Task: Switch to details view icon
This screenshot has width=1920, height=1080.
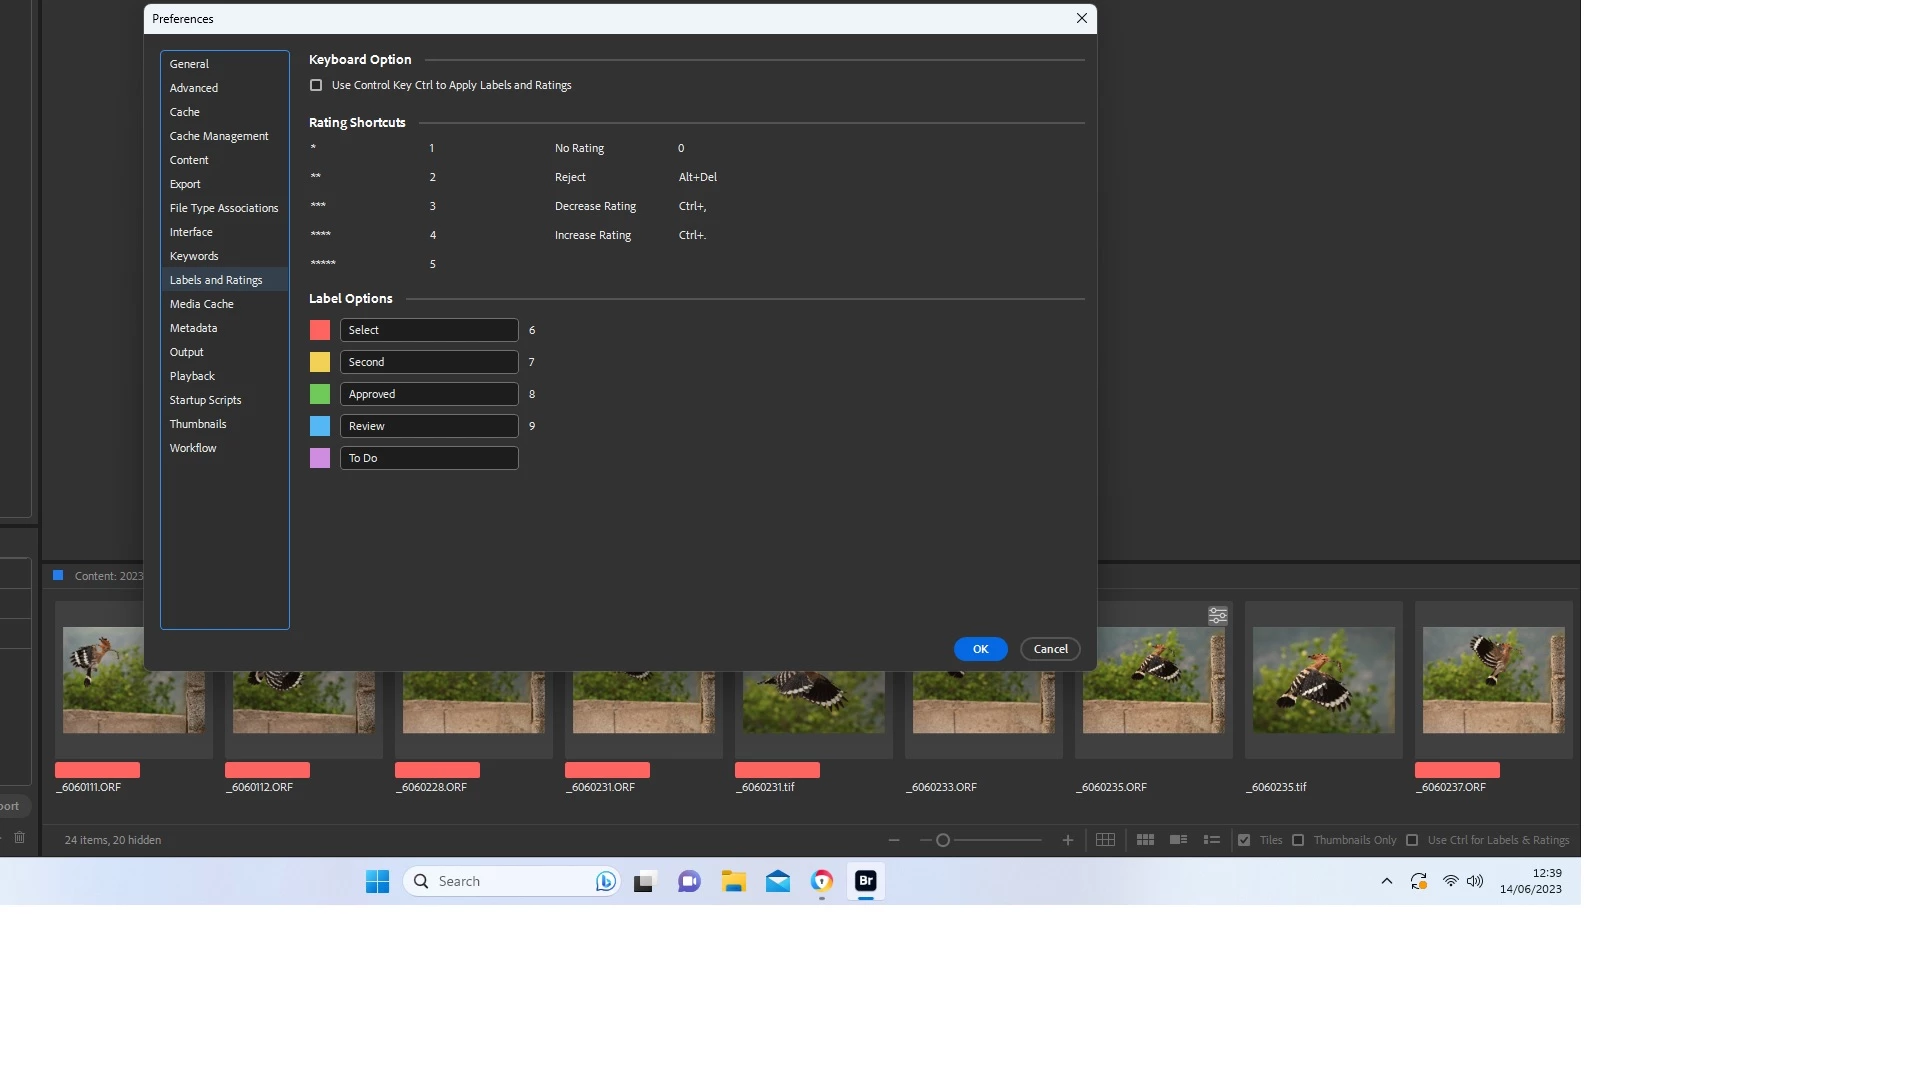Action: point(1179,840)
